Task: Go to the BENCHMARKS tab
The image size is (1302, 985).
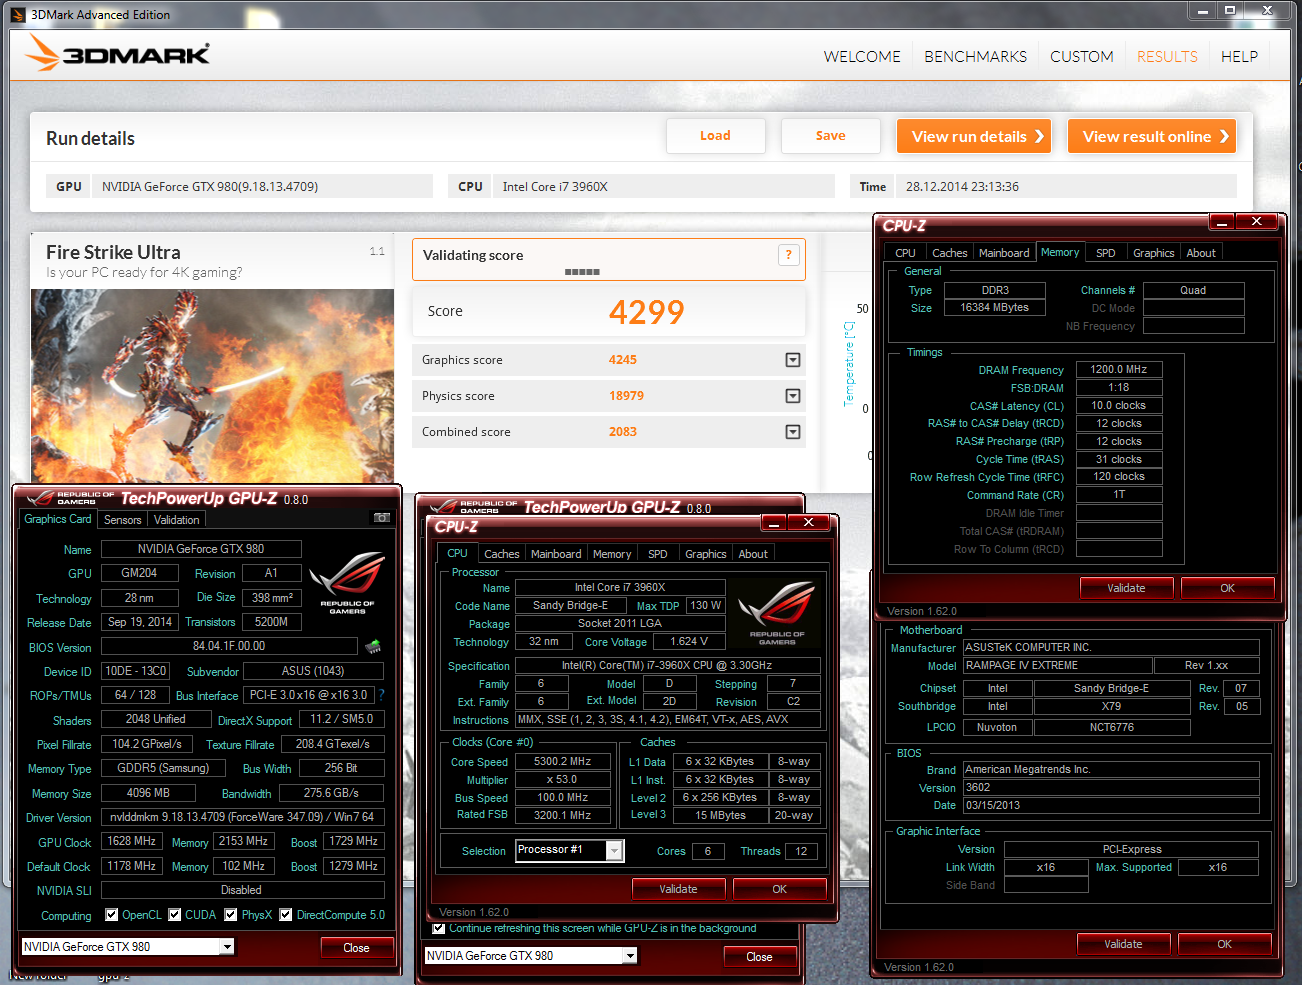Action: coord(975,57)
